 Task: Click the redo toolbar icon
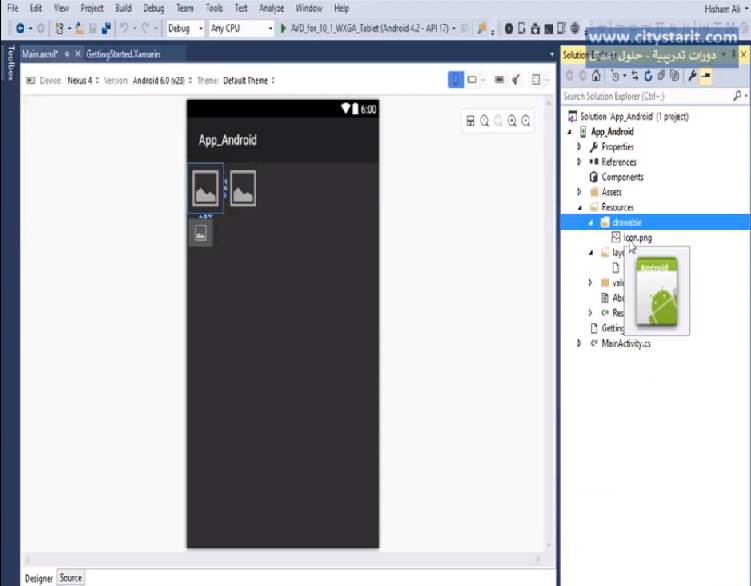coord(146,29)
